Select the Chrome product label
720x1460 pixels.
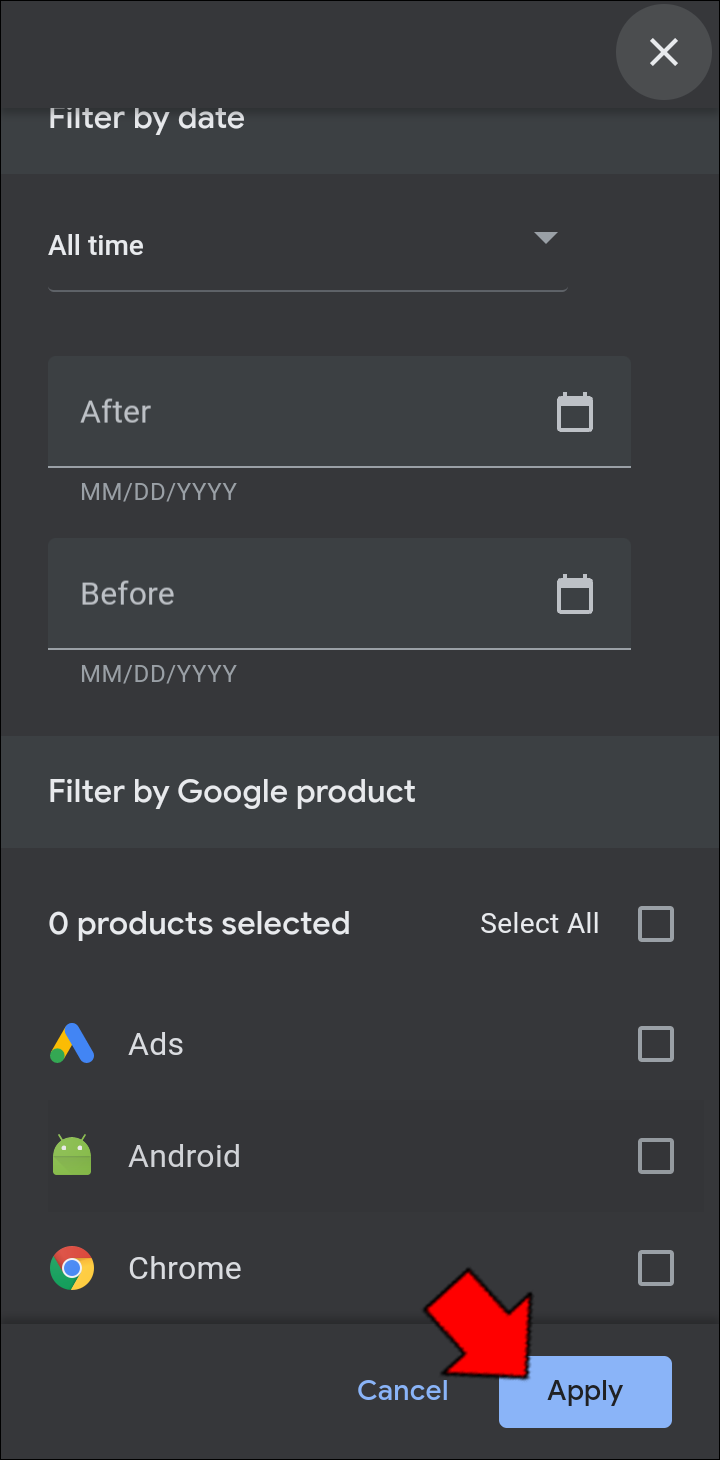pos(185,1269)
